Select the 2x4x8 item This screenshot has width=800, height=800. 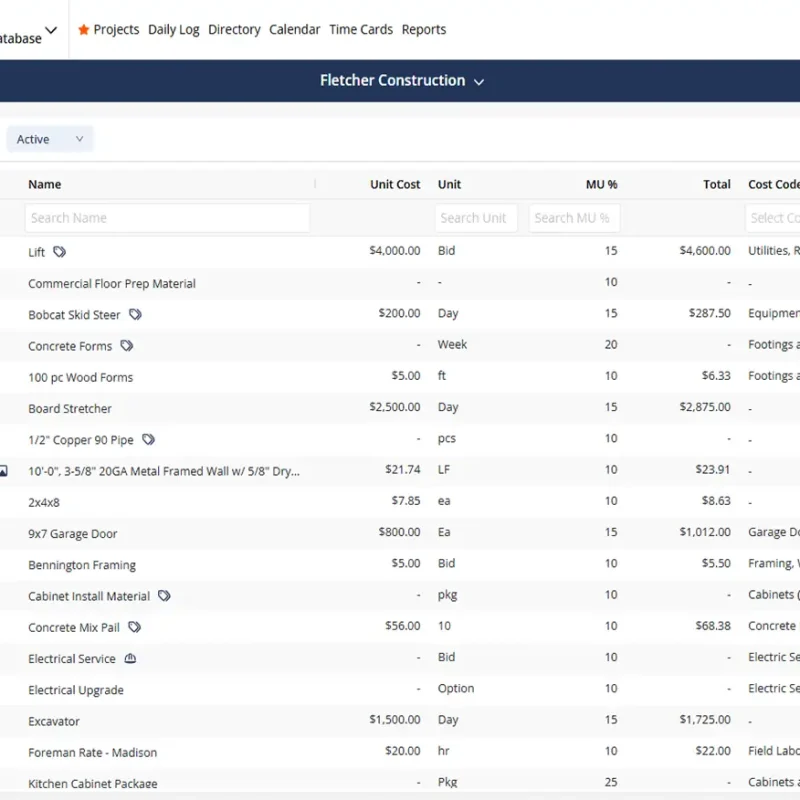(x=44, y=503)
